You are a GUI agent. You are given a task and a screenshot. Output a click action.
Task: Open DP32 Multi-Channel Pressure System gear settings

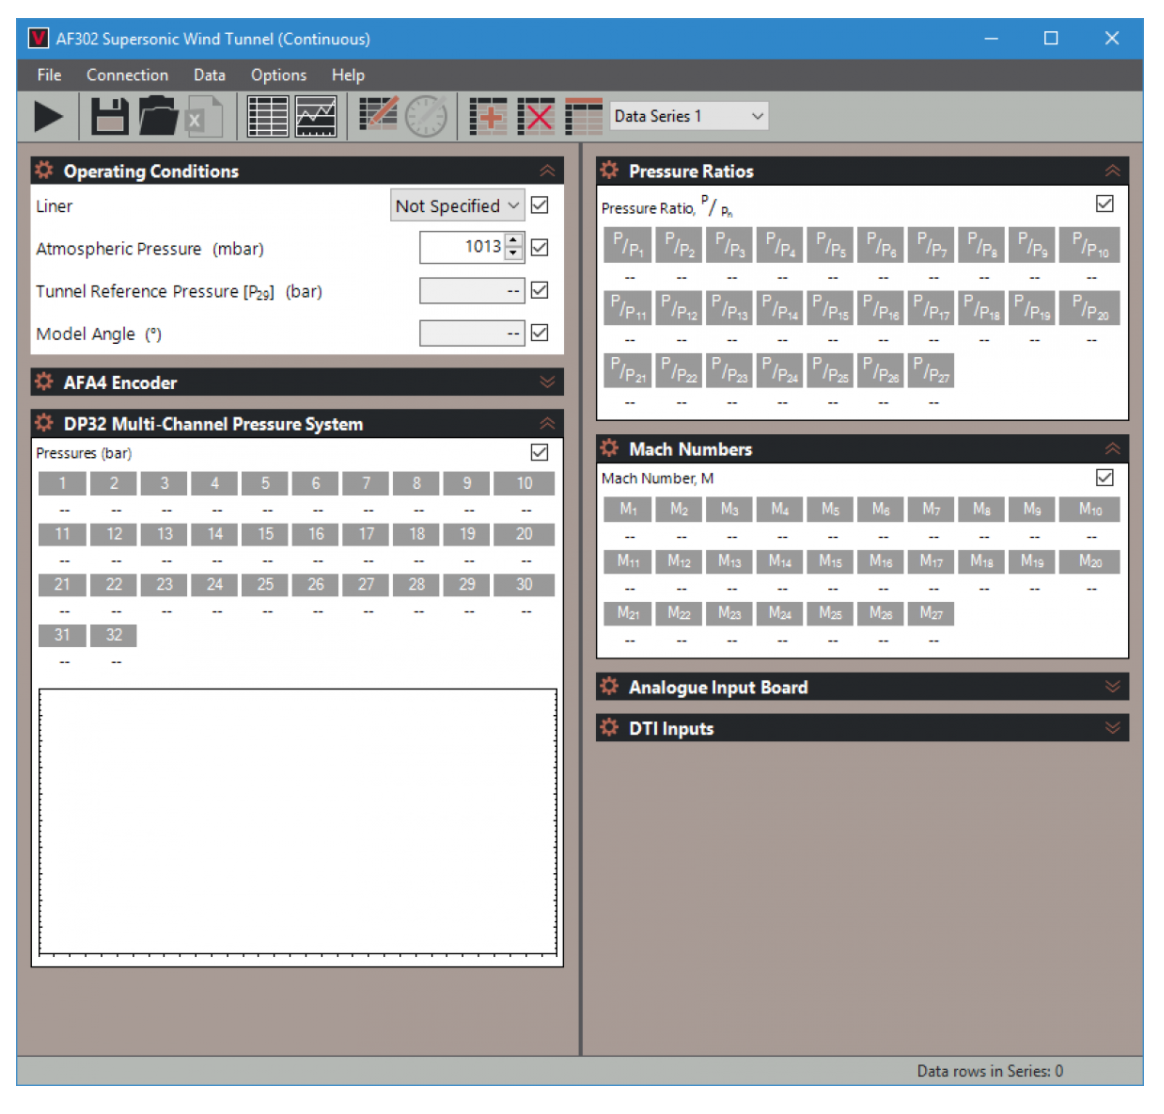click(45, 424)
